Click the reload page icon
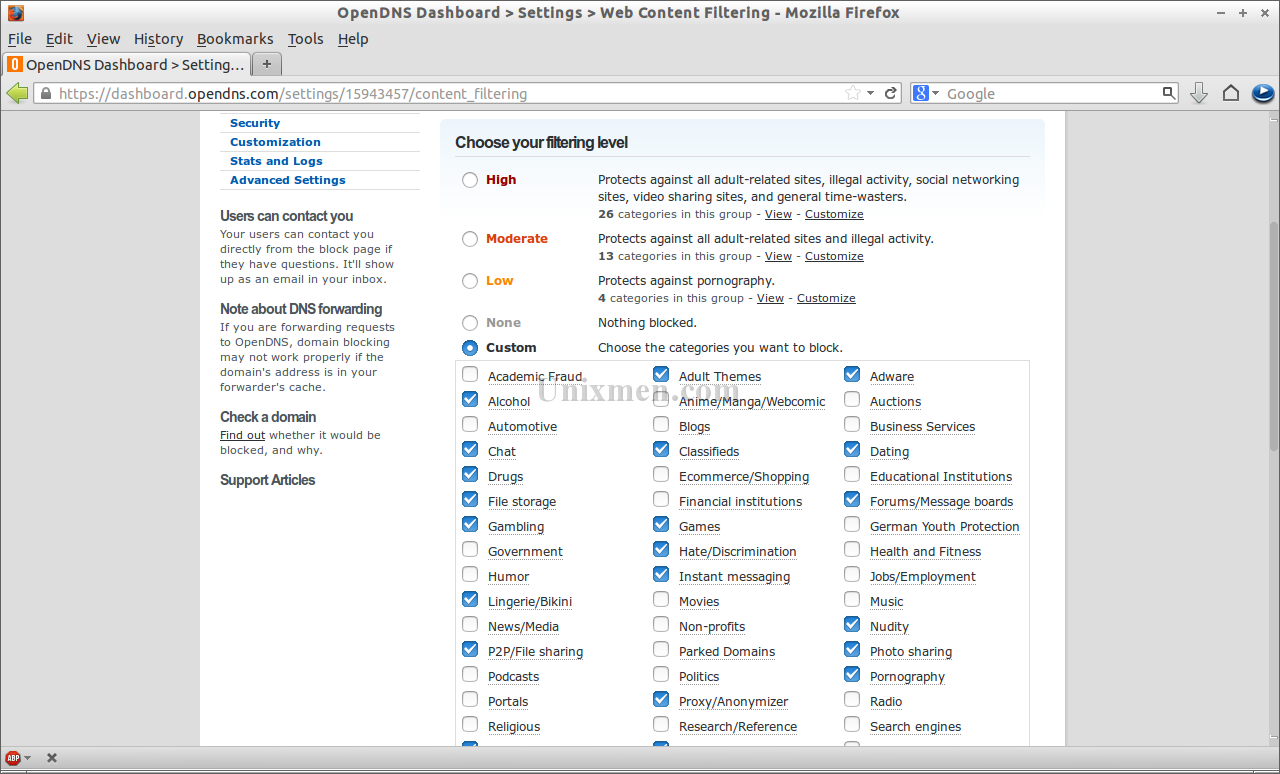Viewport: 1280px width, 774px height. 891,93
